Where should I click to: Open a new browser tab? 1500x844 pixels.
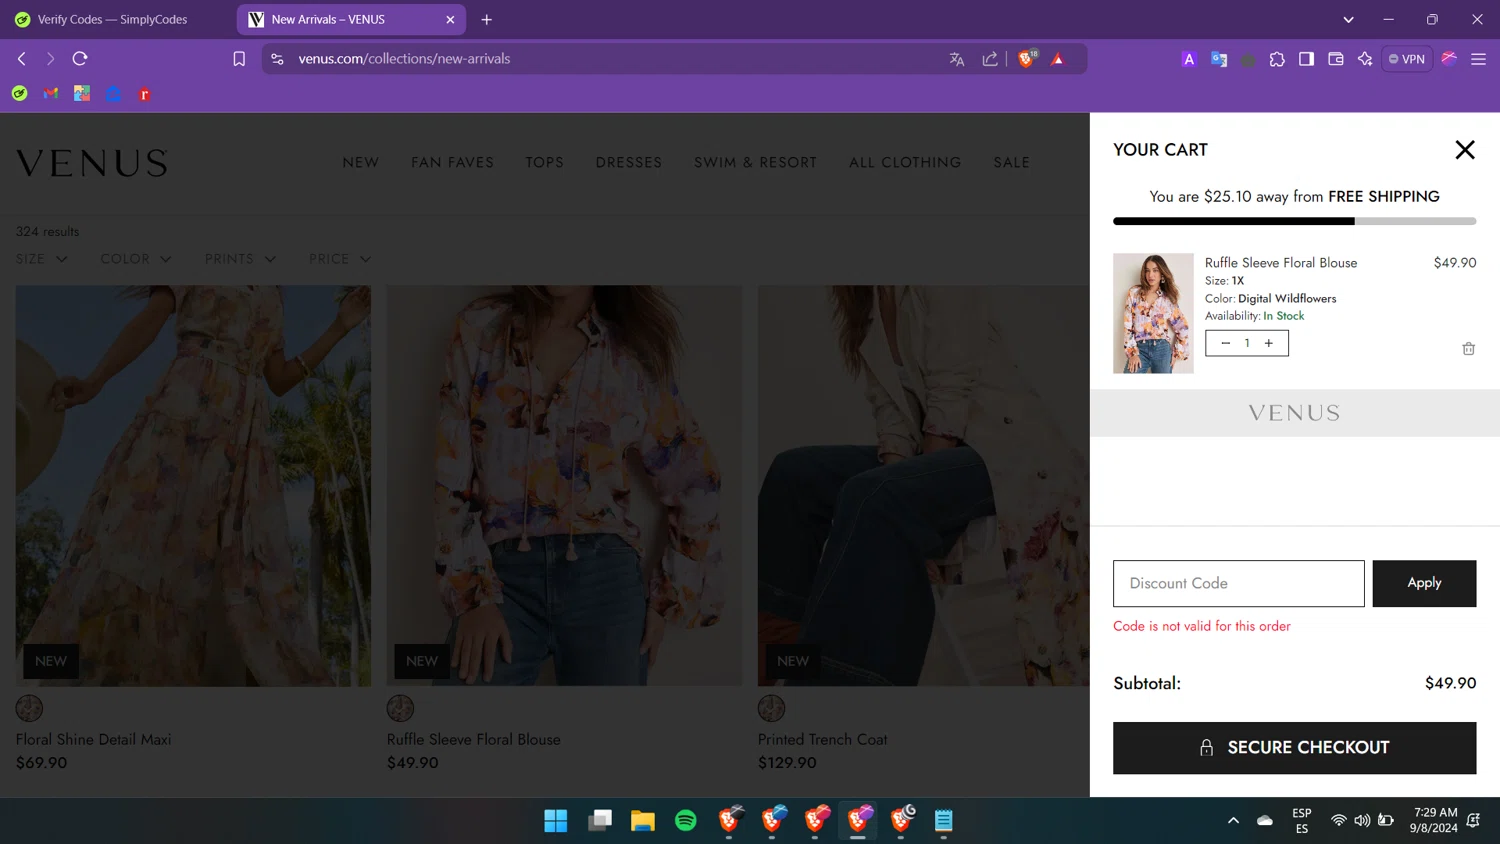pos(487,19)
